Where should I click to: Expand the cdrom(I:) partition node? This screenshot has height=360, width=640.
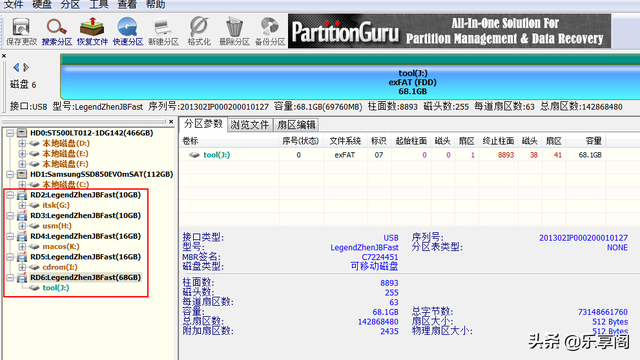pos(22,267)
